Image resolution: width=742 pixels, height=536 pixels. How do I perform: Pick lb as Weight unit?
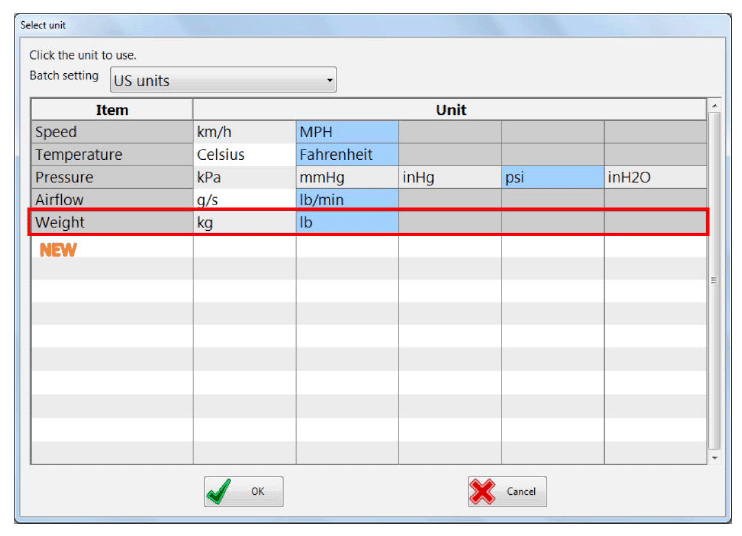[x=346, y=223]
